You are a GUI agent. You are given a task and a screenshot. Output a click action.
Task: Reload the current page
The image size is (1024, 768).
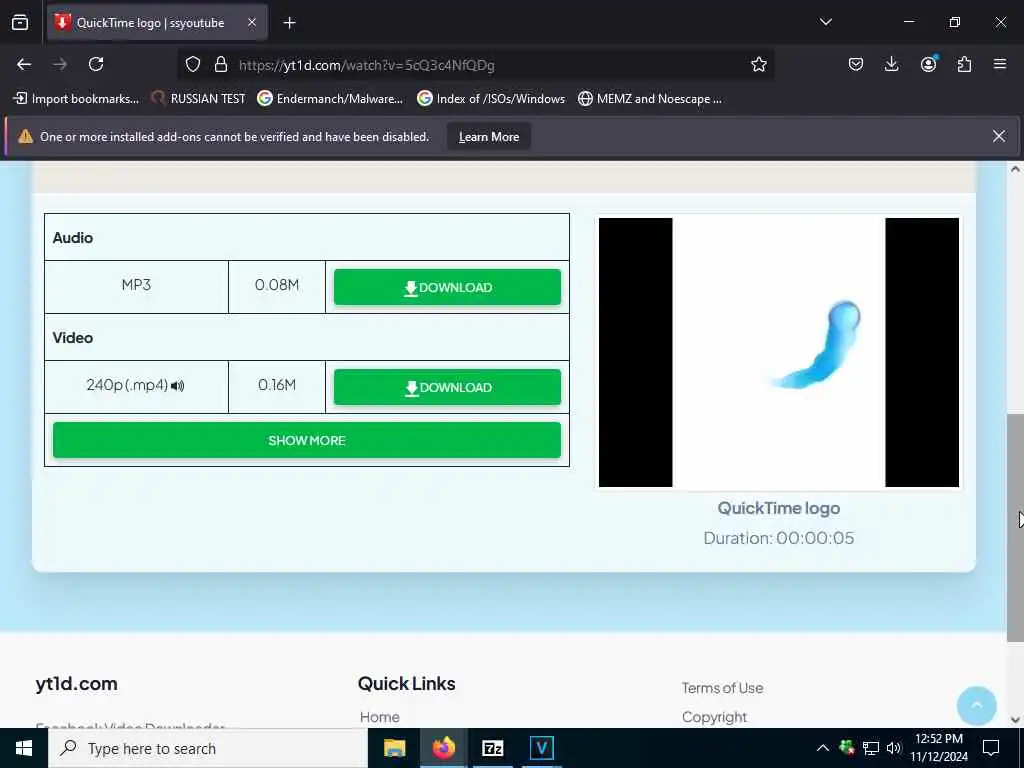pos(96,64)
